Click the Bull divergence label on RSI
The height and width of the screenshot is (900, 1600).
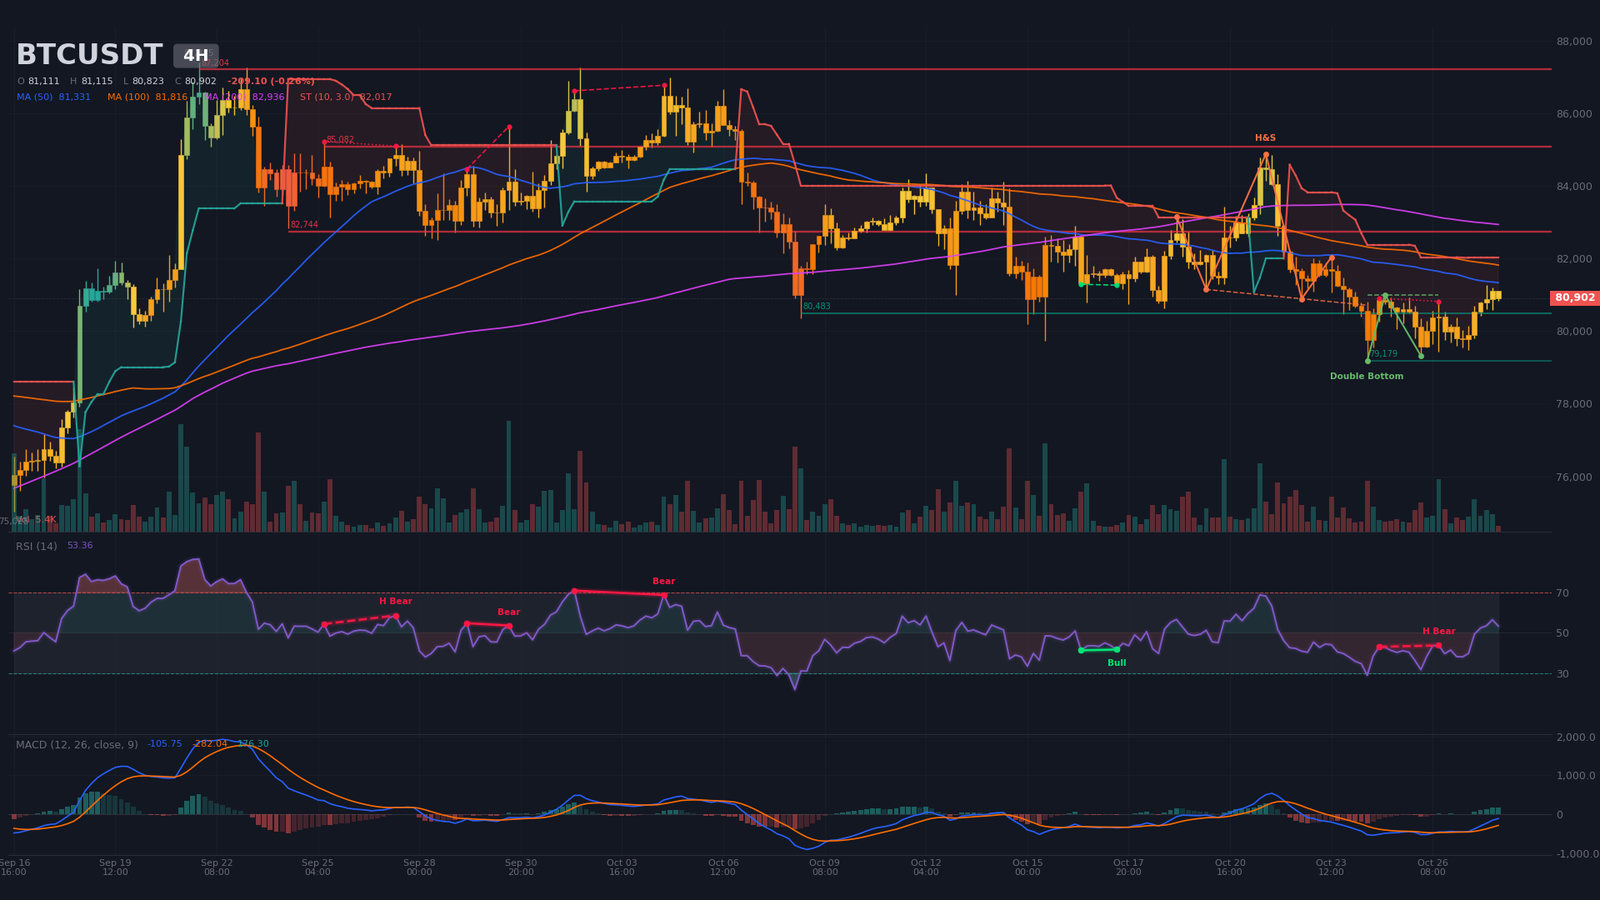point(1116,663)
